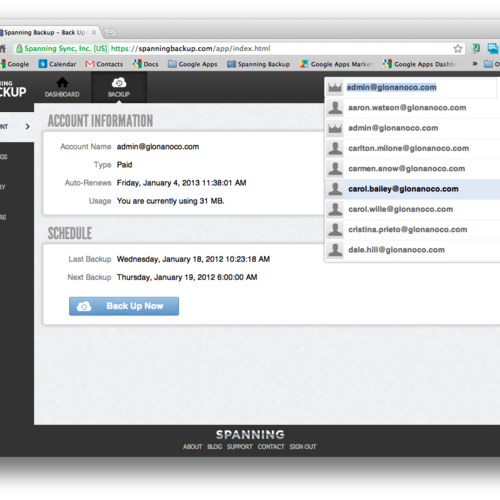Click the Type value Paid
Image resolution: width=500 pixels, height=500 pixels.
click(x=124, y=165)
